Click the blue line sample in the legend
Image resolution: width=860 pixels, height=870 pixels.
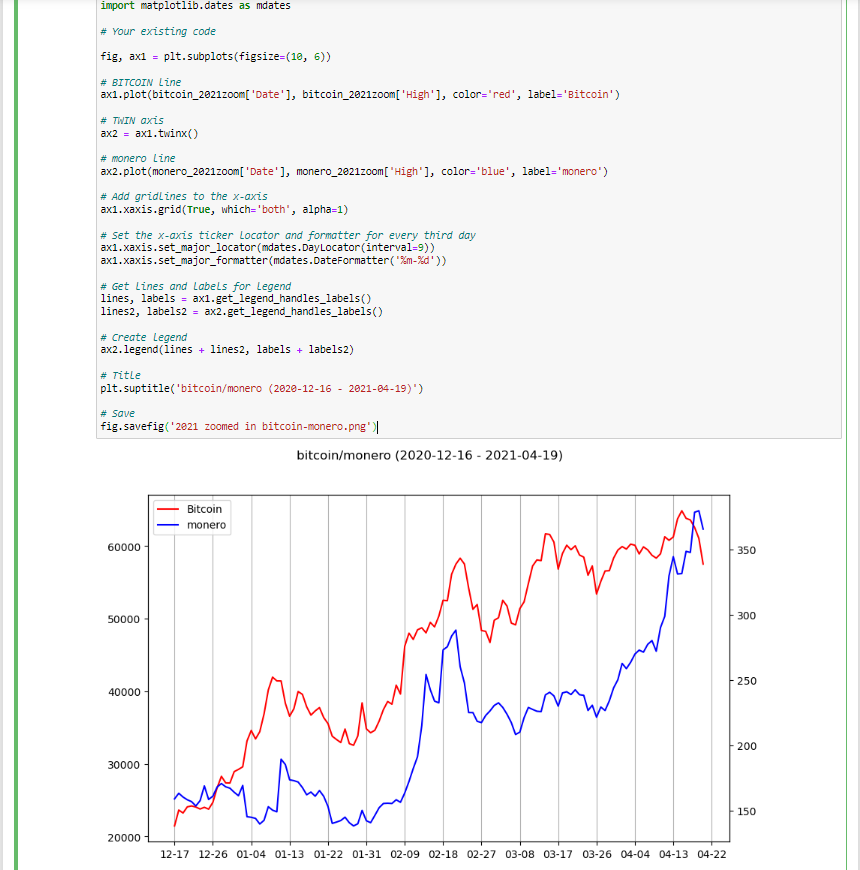(168, 525)
